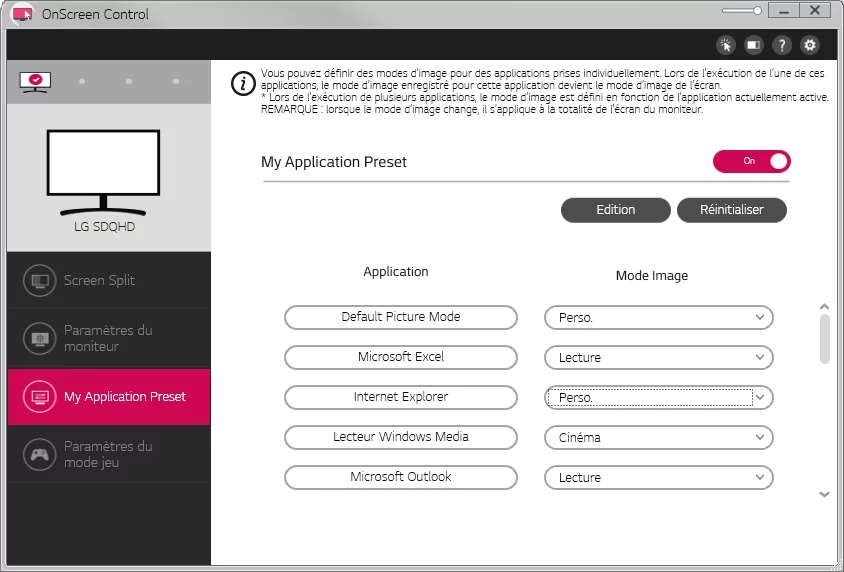This screenshot has height=572, width=844.
Task: Select the Microsoft Outlook application entry
Action: 400,477
